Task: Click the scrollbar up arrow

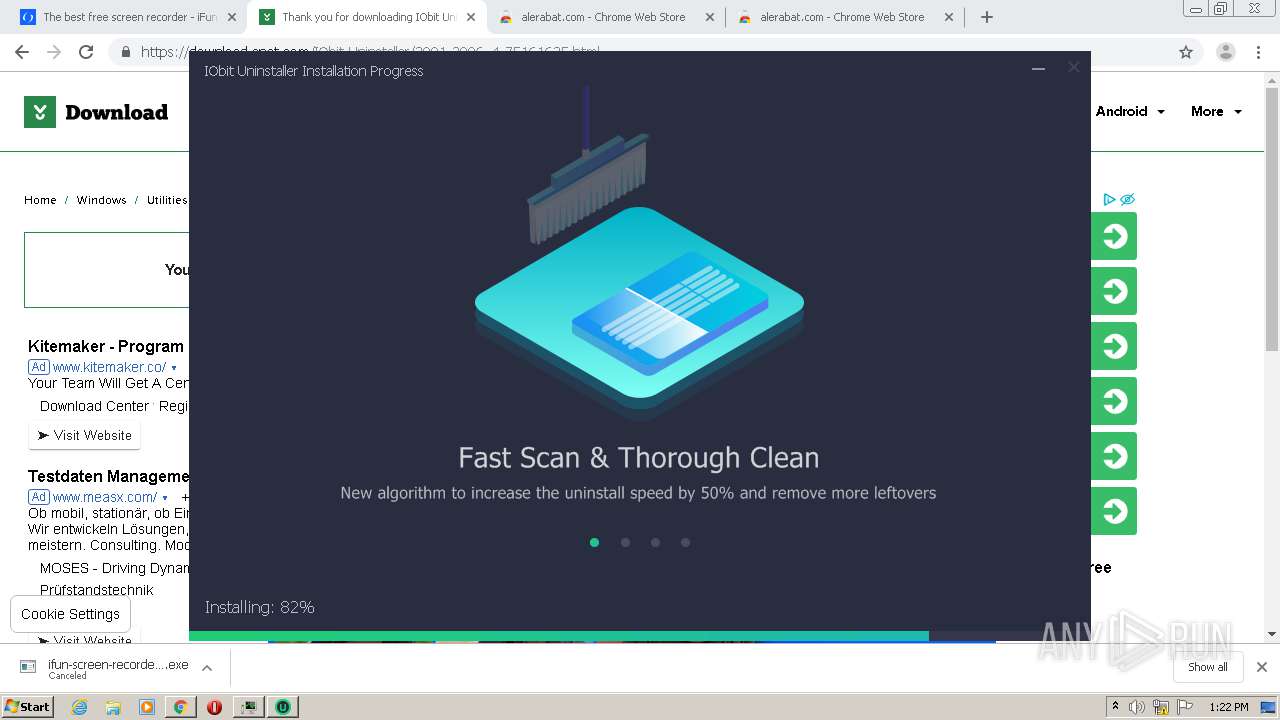Action: tap(1272, 79)
